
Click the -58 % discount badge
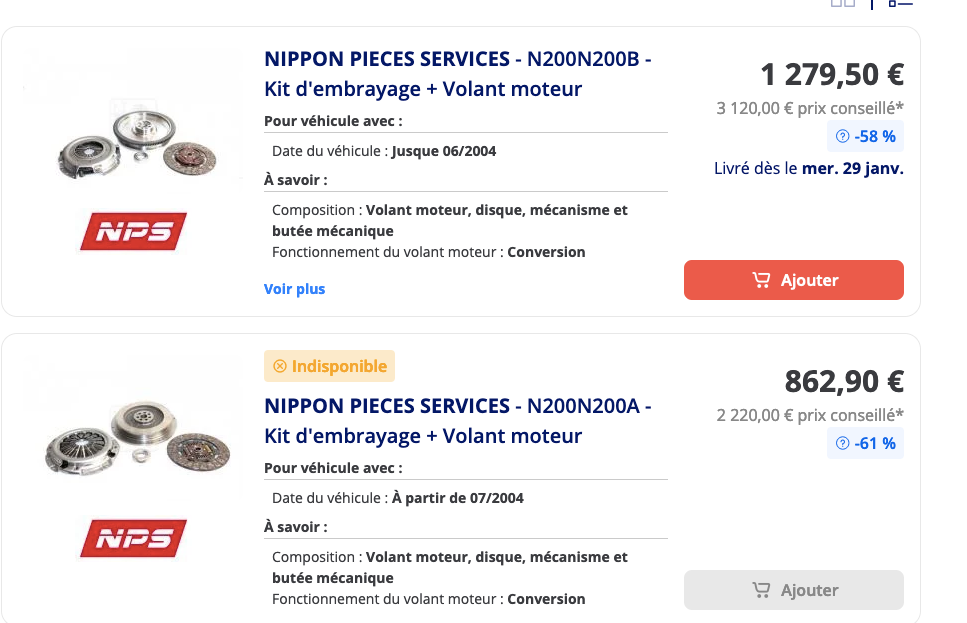pyautogui.click(x=865, y=136)
